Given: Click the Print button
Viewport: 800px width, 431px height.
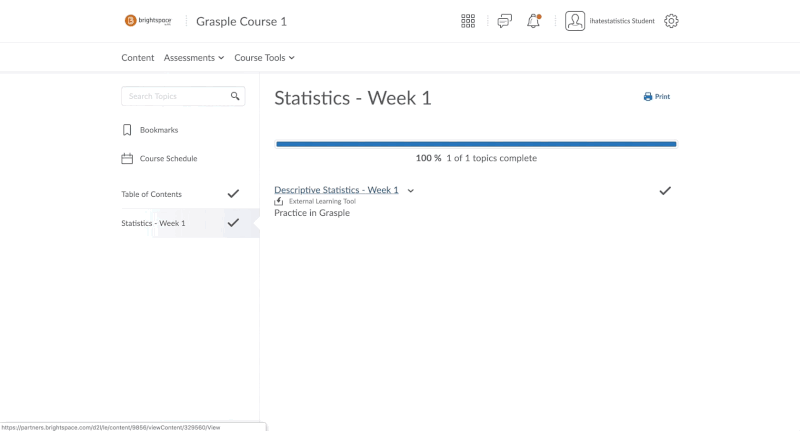Looking at the screenshot, I should pos(657,97).
